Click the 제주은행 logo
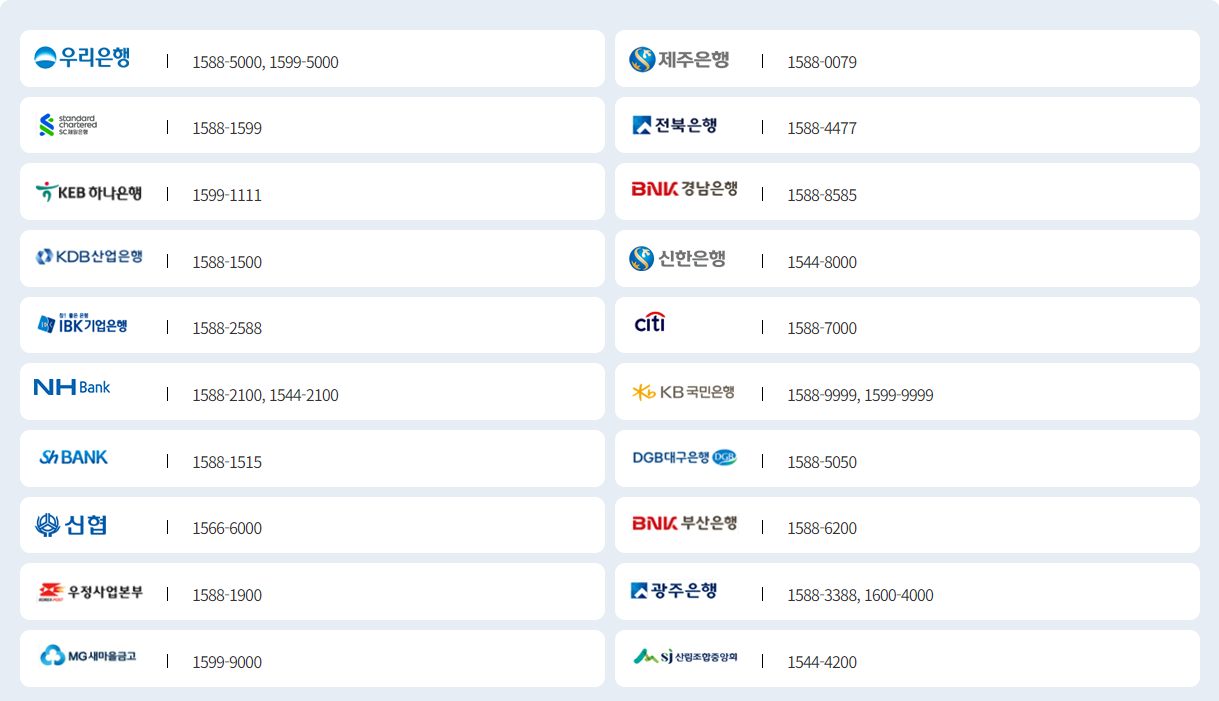 click(x=679, y=60)
